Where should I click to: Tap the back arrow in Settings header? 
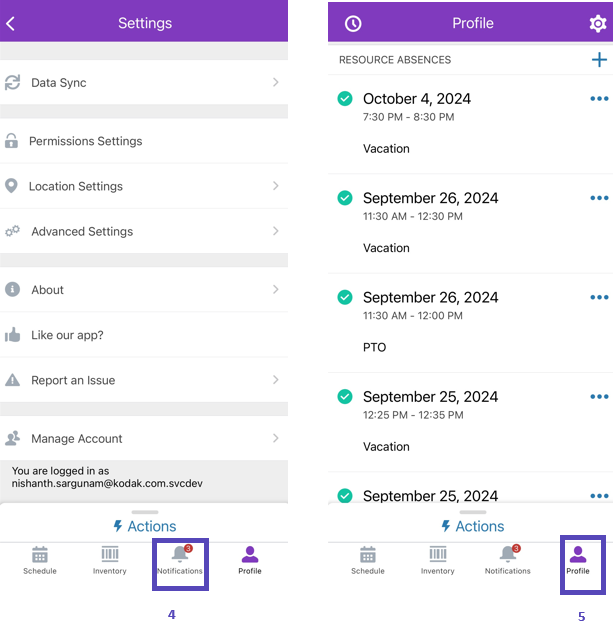click(x=11, y=23)
